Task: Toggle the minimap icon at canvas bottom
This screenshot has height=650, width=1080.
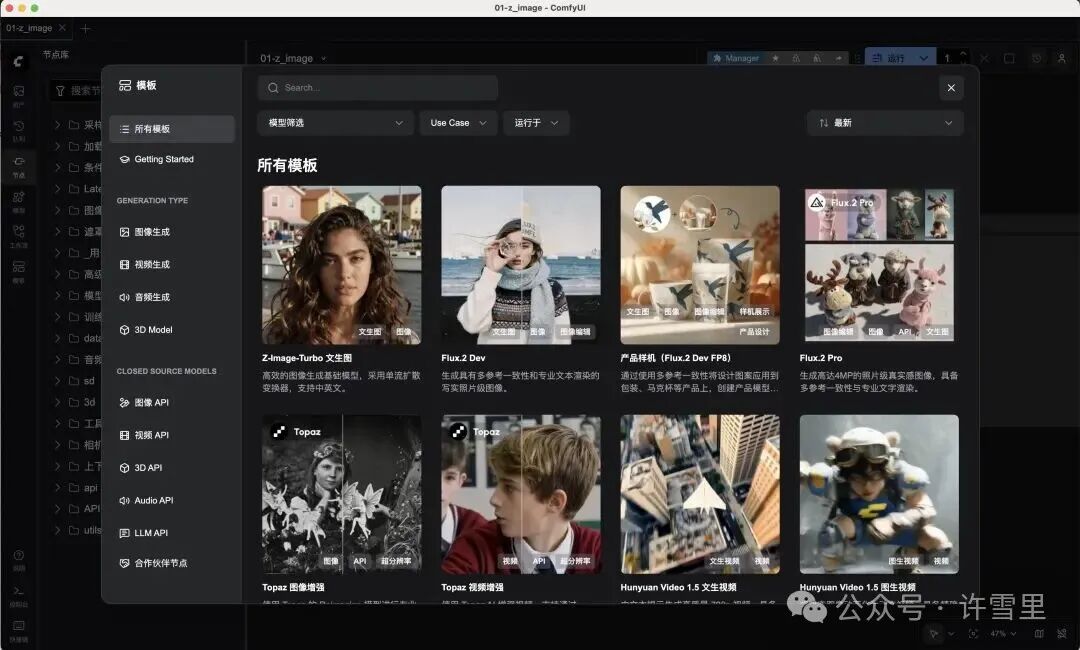Action: click(1039, 633)
